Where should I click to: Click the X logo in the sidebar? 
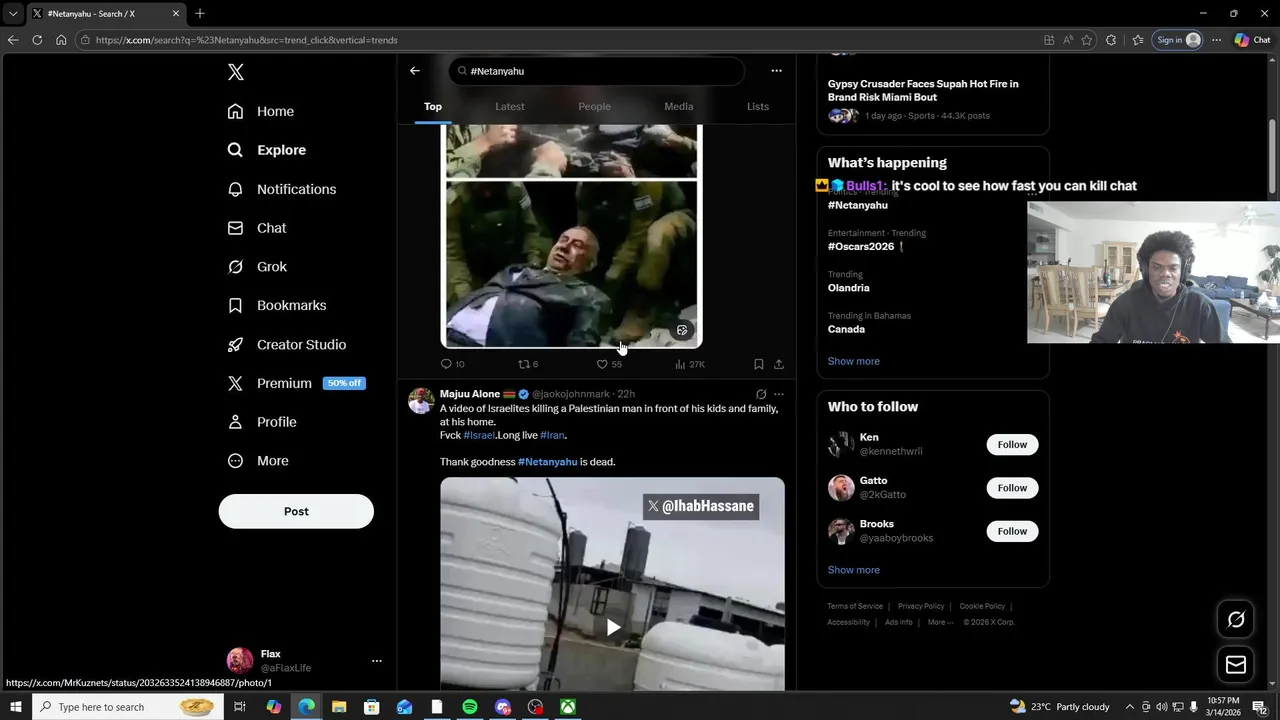pyautogui.click(x=235, y=72)
